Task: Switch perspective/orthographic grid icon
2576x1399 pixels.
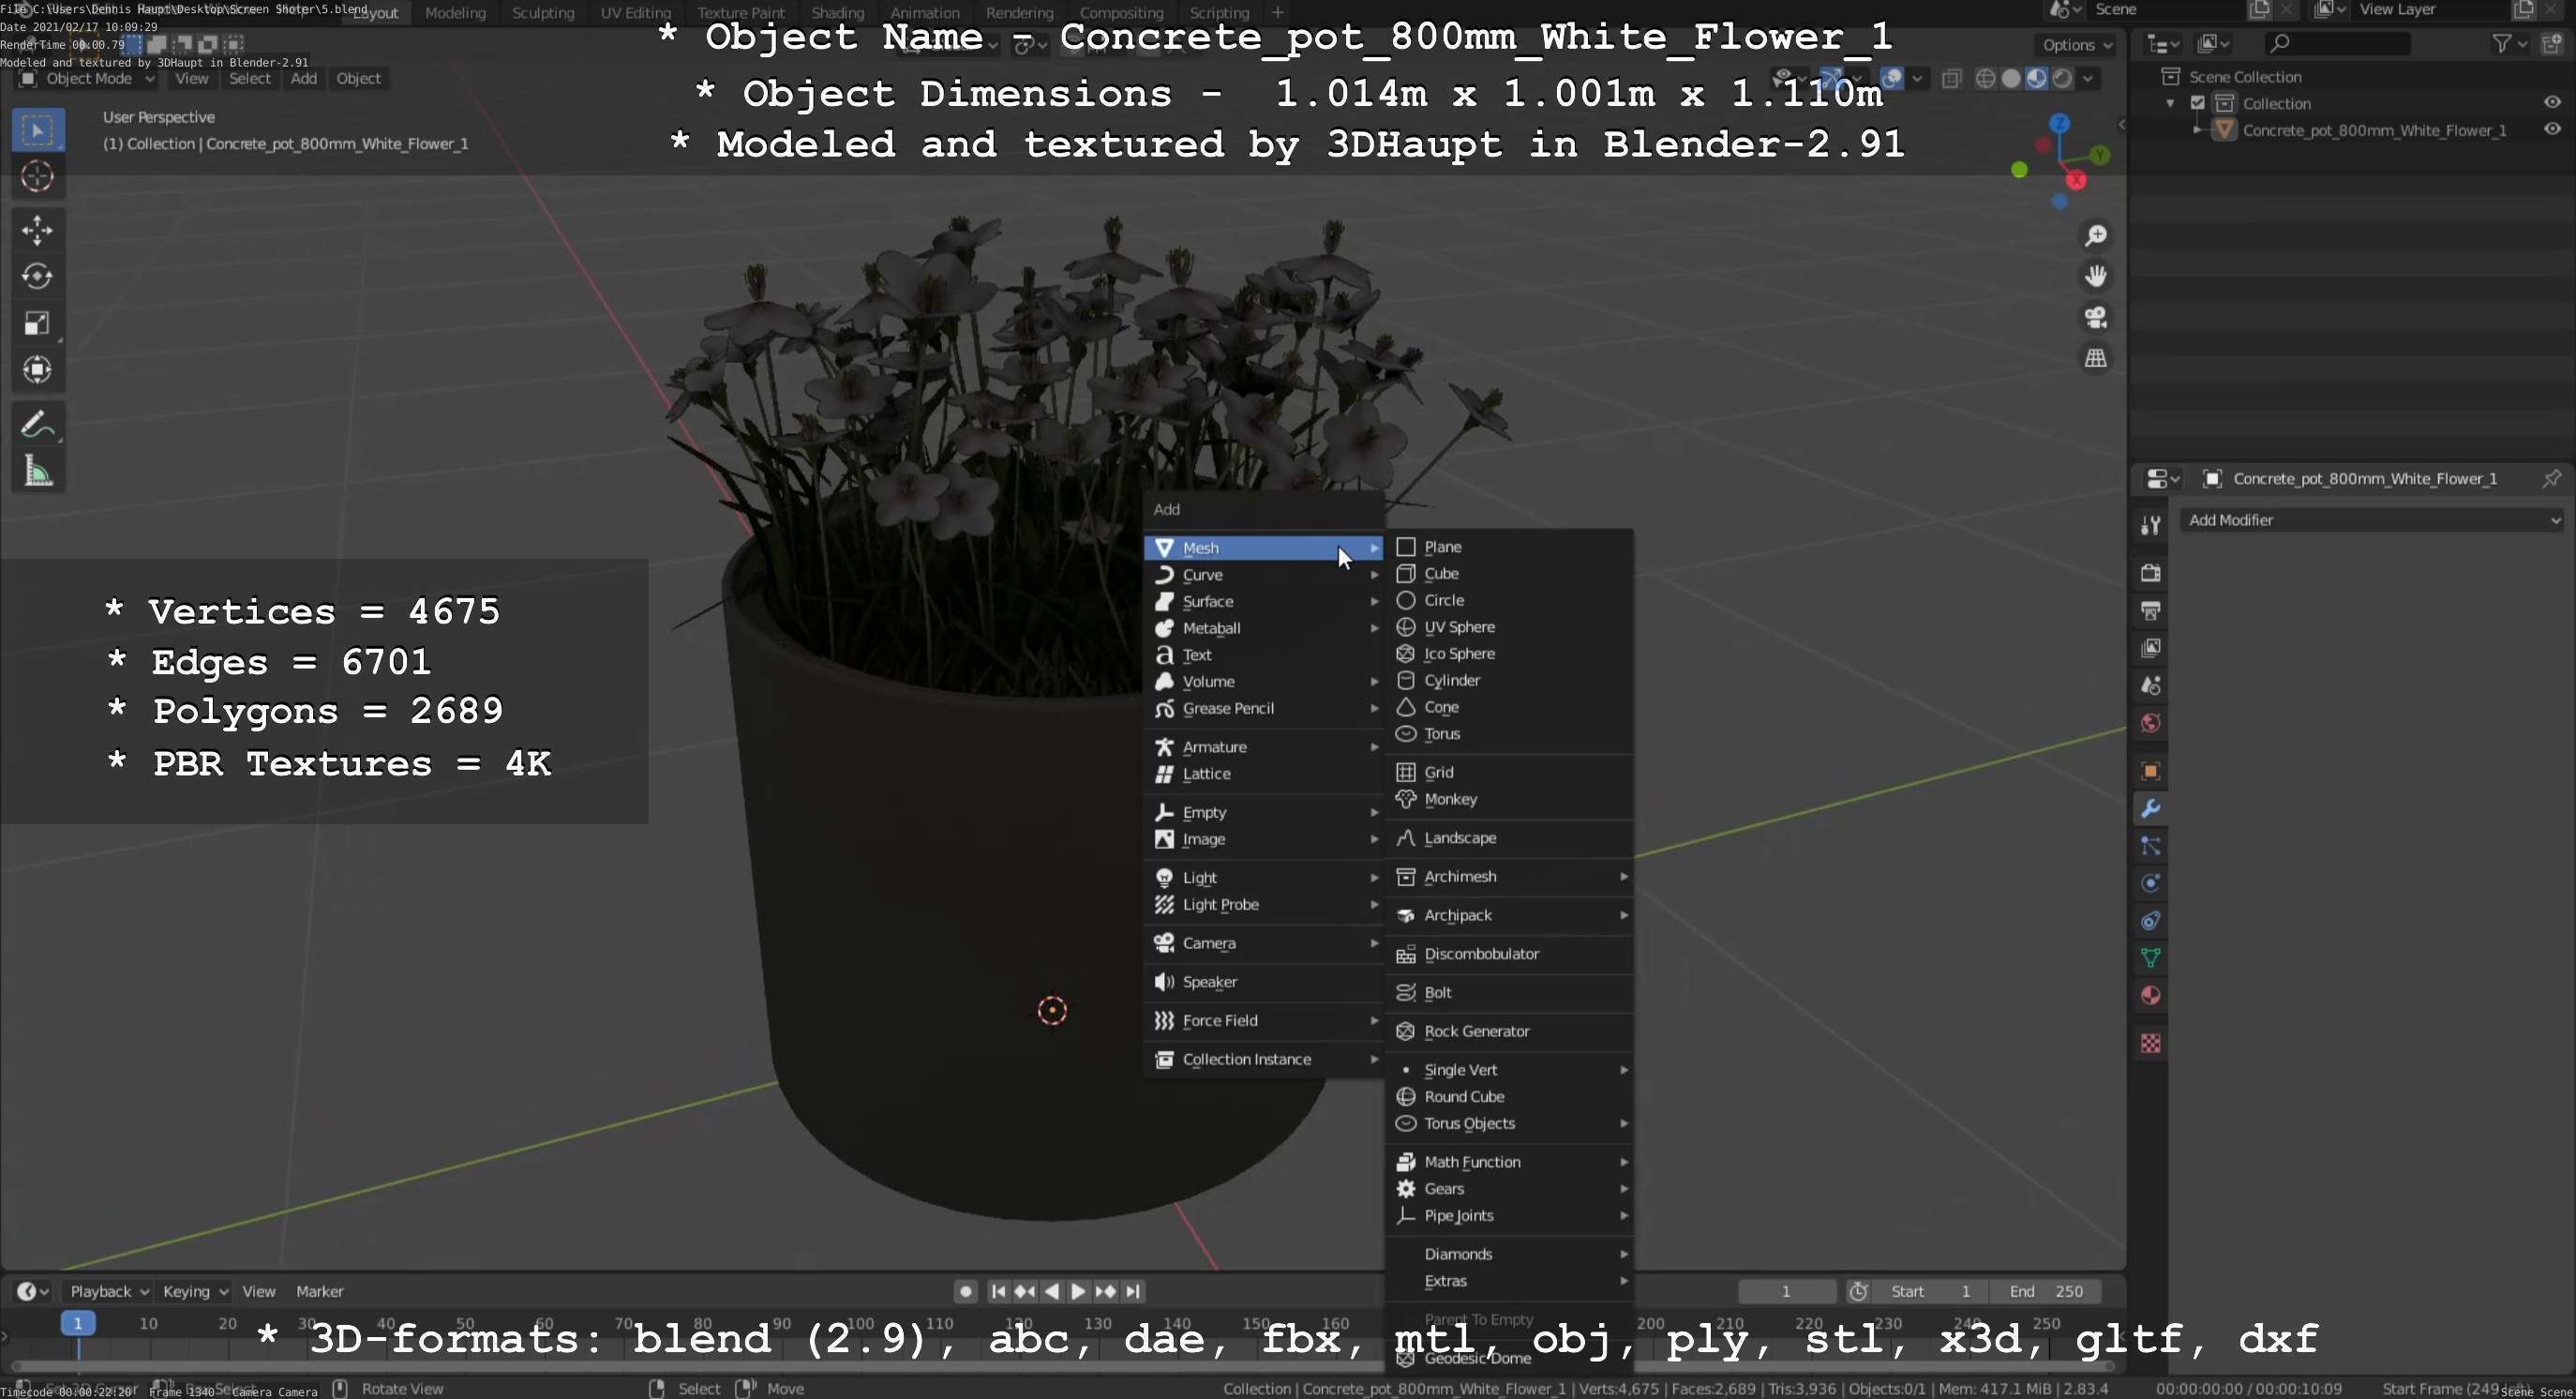Action: [x=2095, y=358]
